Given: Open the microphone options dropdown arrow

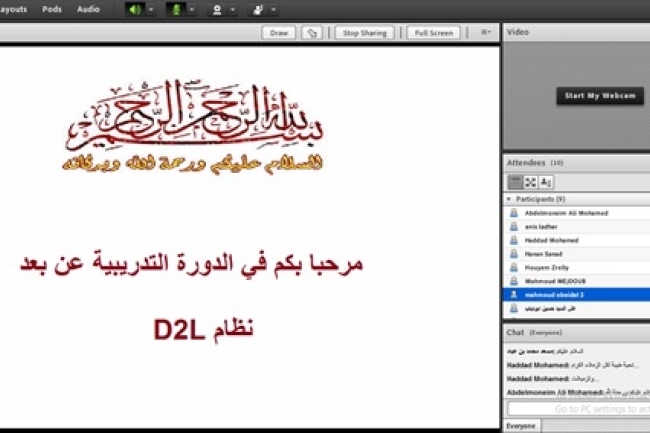Looking at the screenshot, I should (192, 9).
